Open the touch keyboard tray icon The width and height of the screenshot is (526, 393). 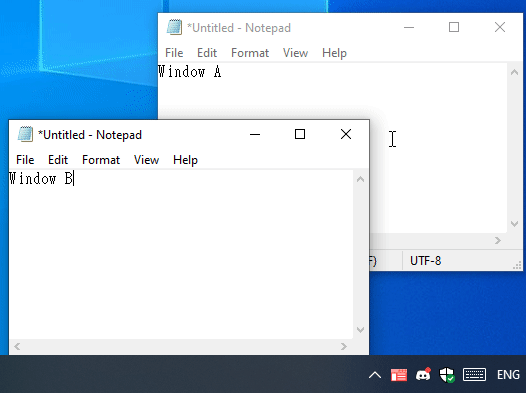474,375
